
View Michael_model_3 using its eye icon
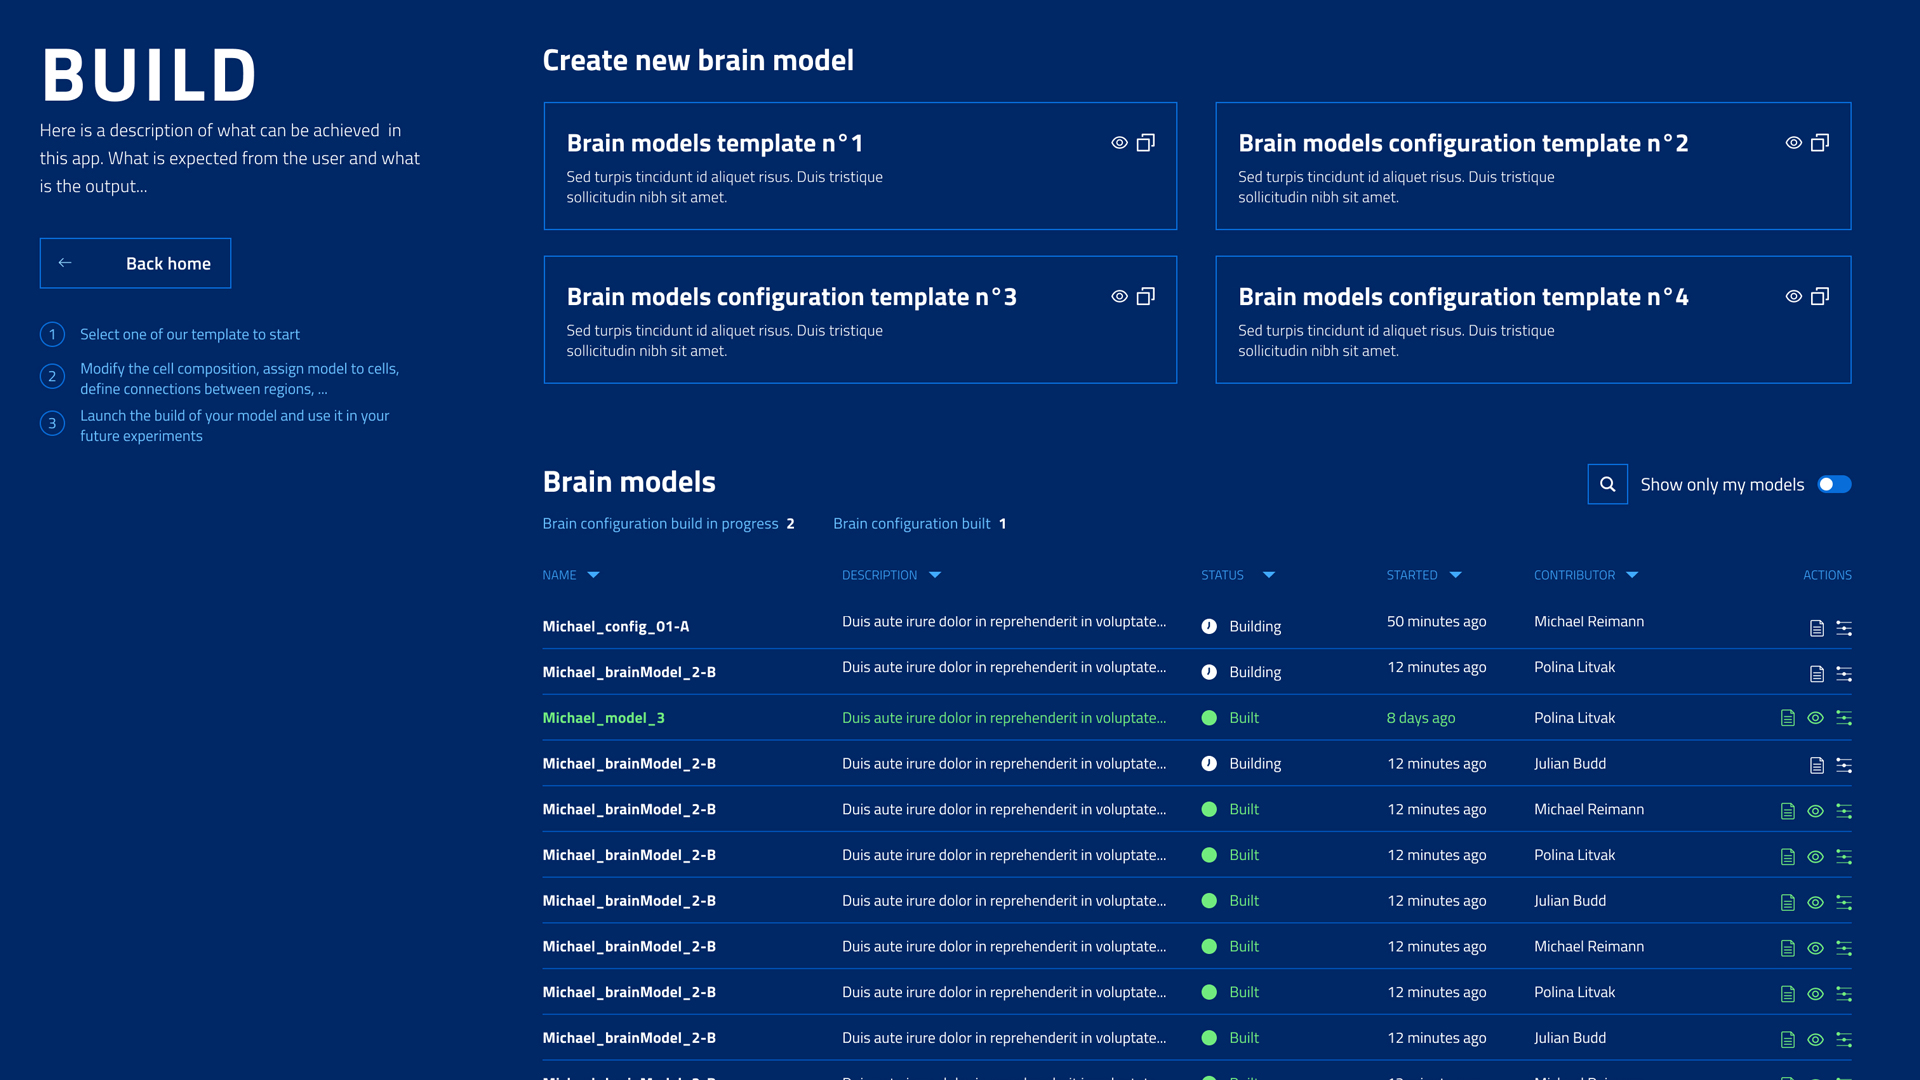[1816, 718]
